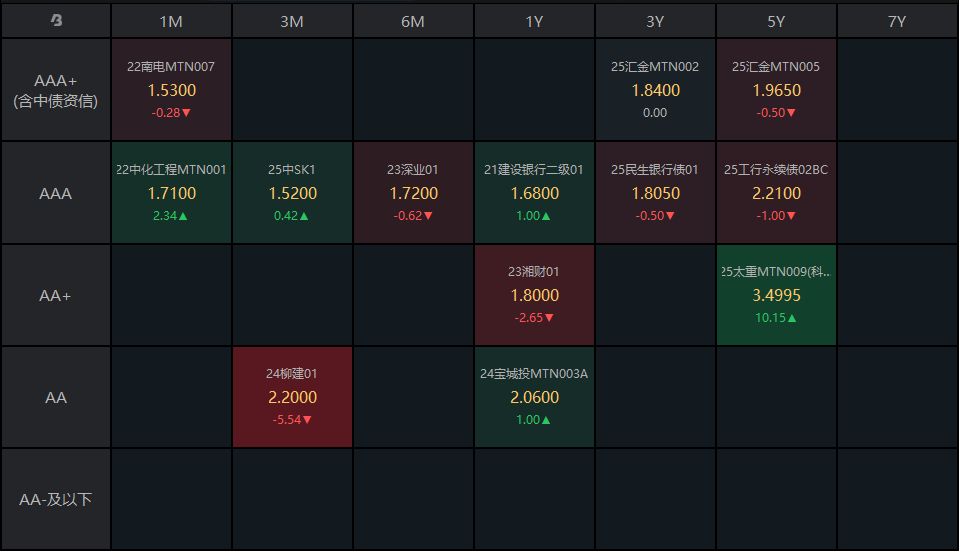Viewport: 959px width, 551px height.
Task: Select the AA-及以下 rating row
Action: click(56, 499)
